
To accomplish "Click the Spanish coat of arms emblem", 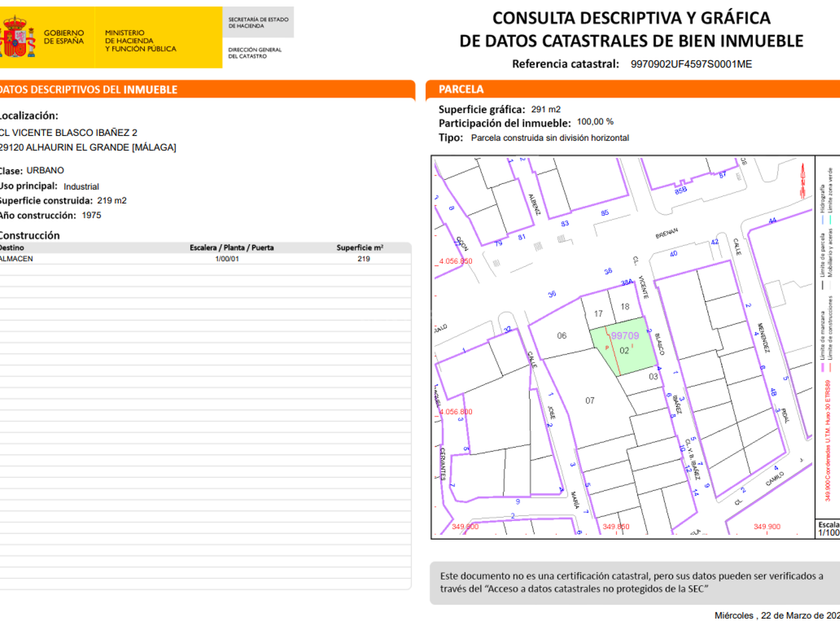I will click(x=18, y=37).
